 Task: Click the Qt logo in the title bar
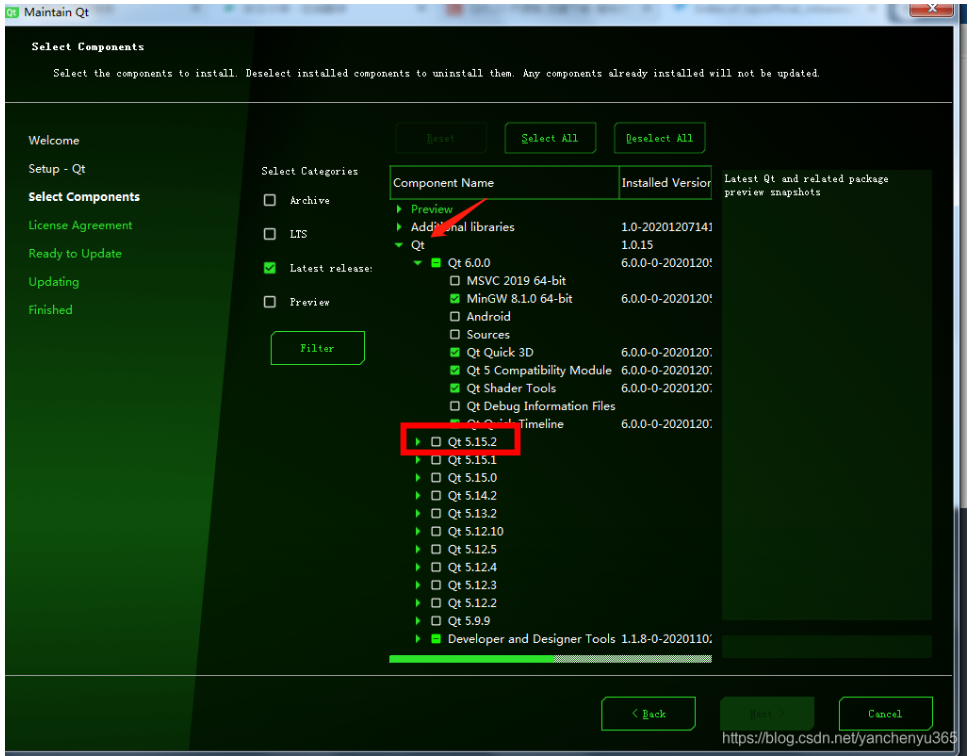click(x=10, y=12)
